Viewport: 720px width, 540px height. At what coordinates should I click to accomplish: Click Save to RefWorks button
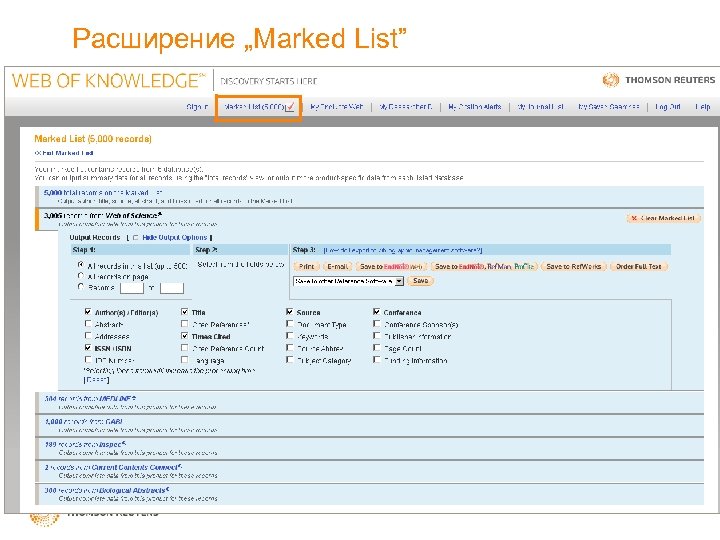574,266
